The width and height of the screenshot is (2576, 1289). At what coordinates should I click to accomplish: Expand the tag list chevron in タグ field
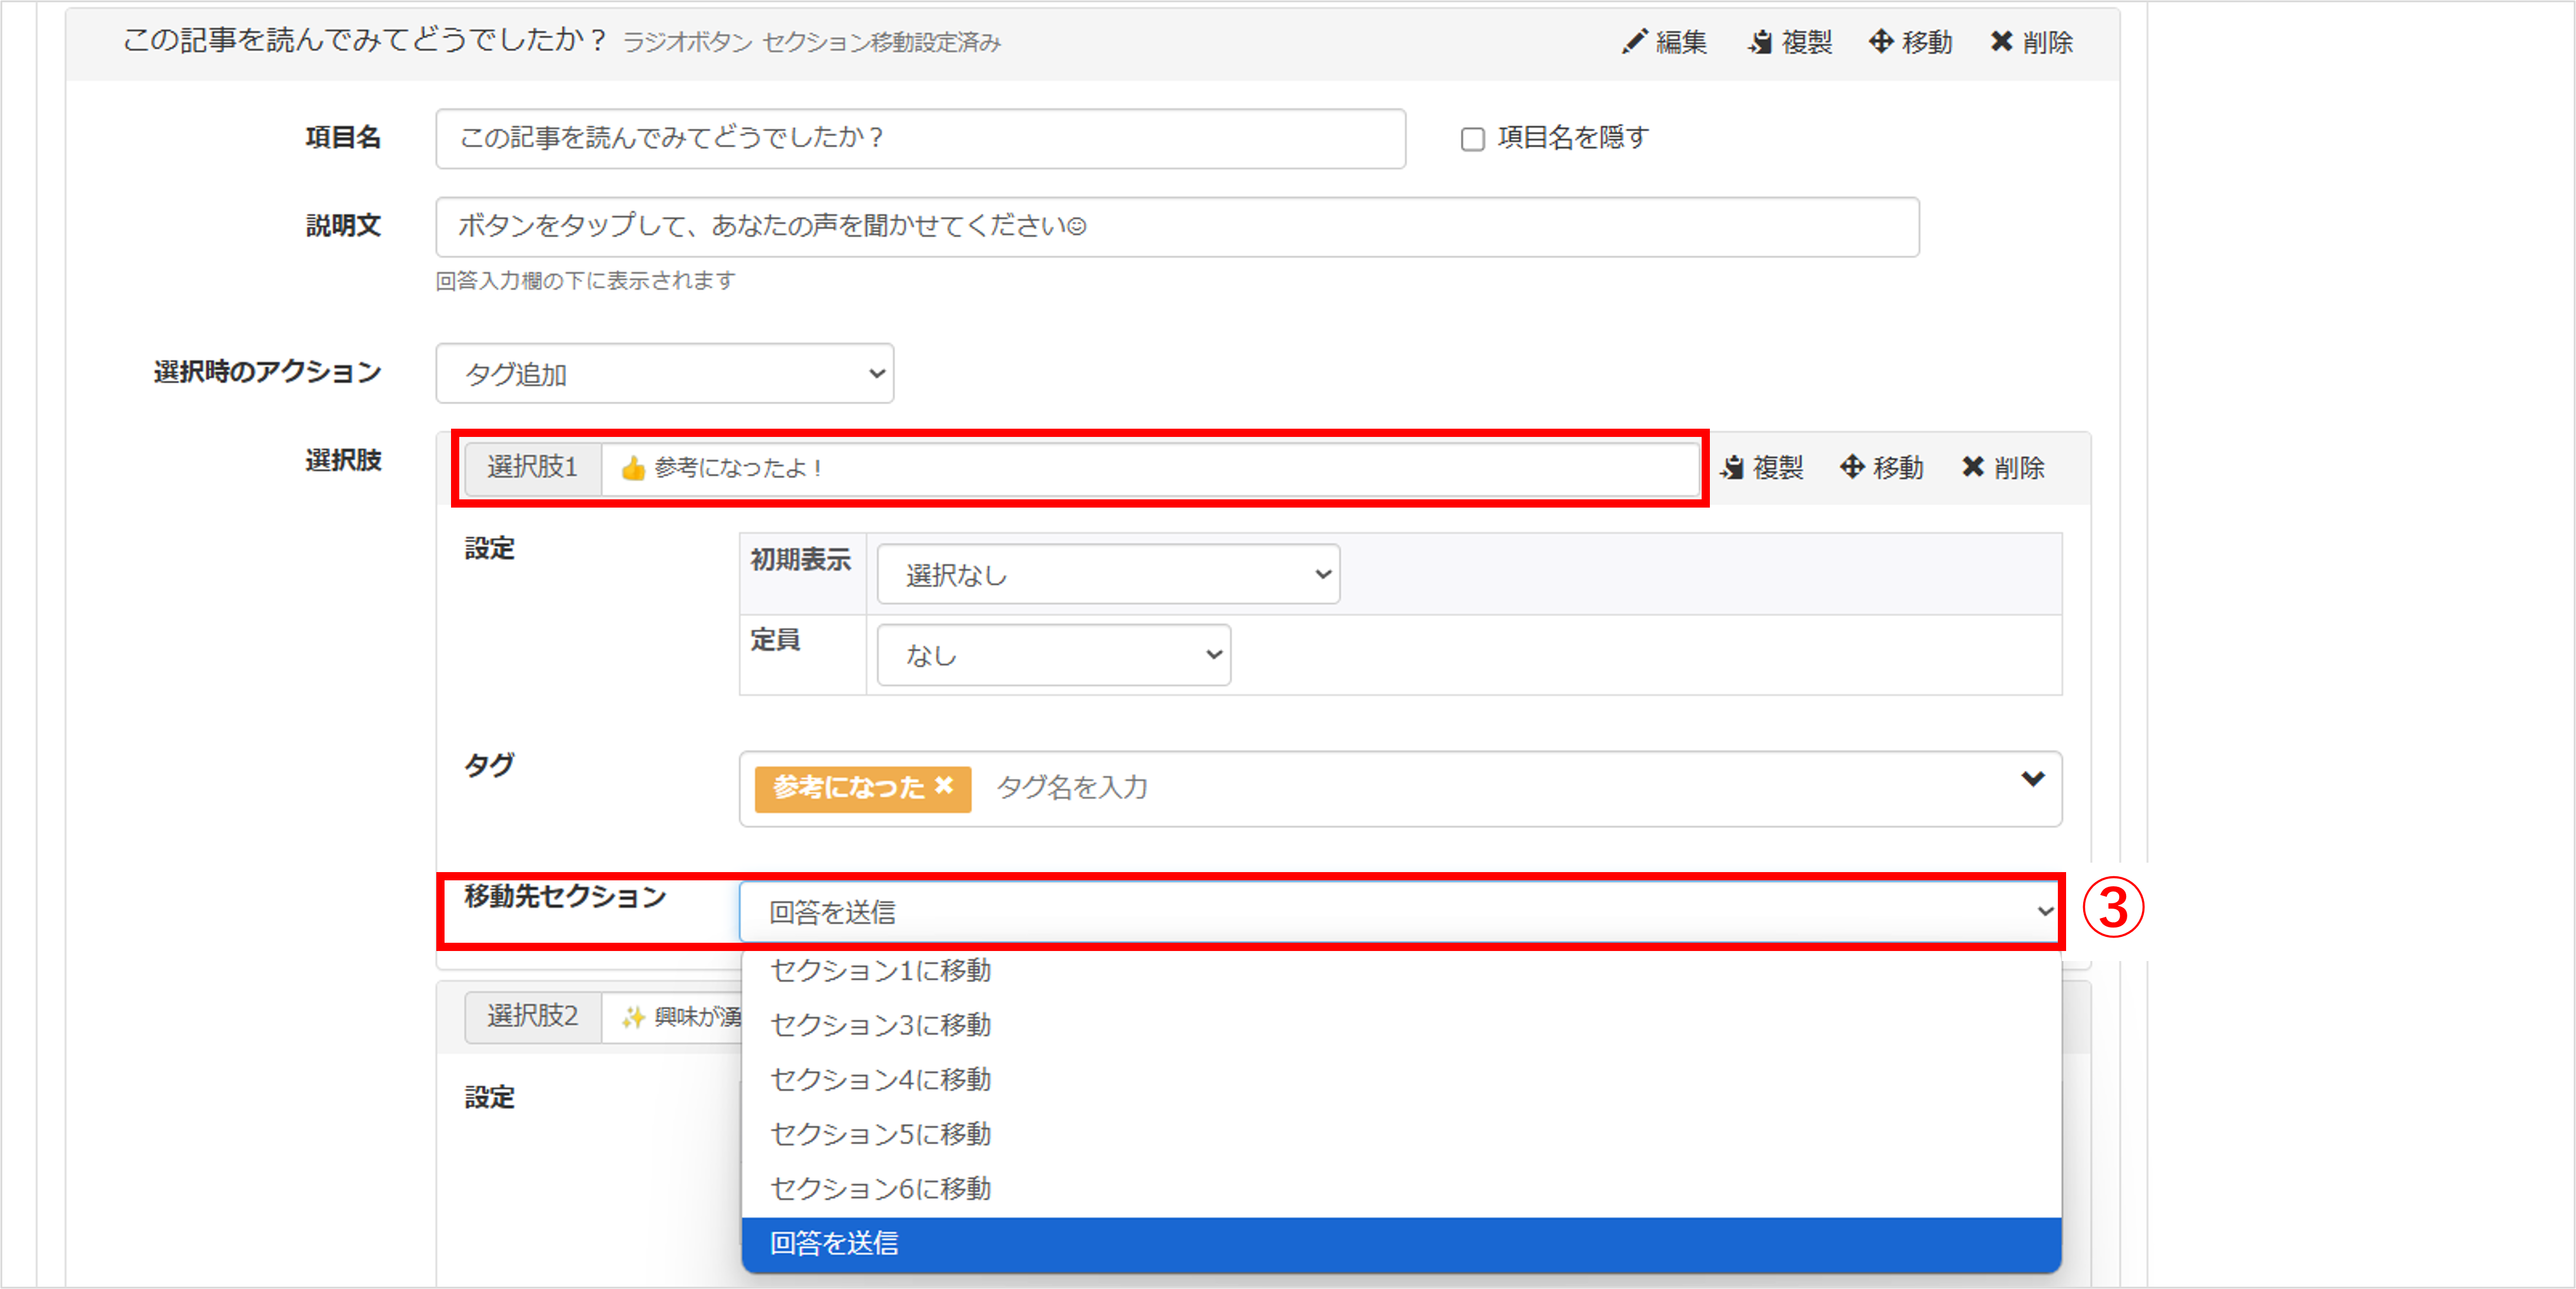(x=2032, y=779)
